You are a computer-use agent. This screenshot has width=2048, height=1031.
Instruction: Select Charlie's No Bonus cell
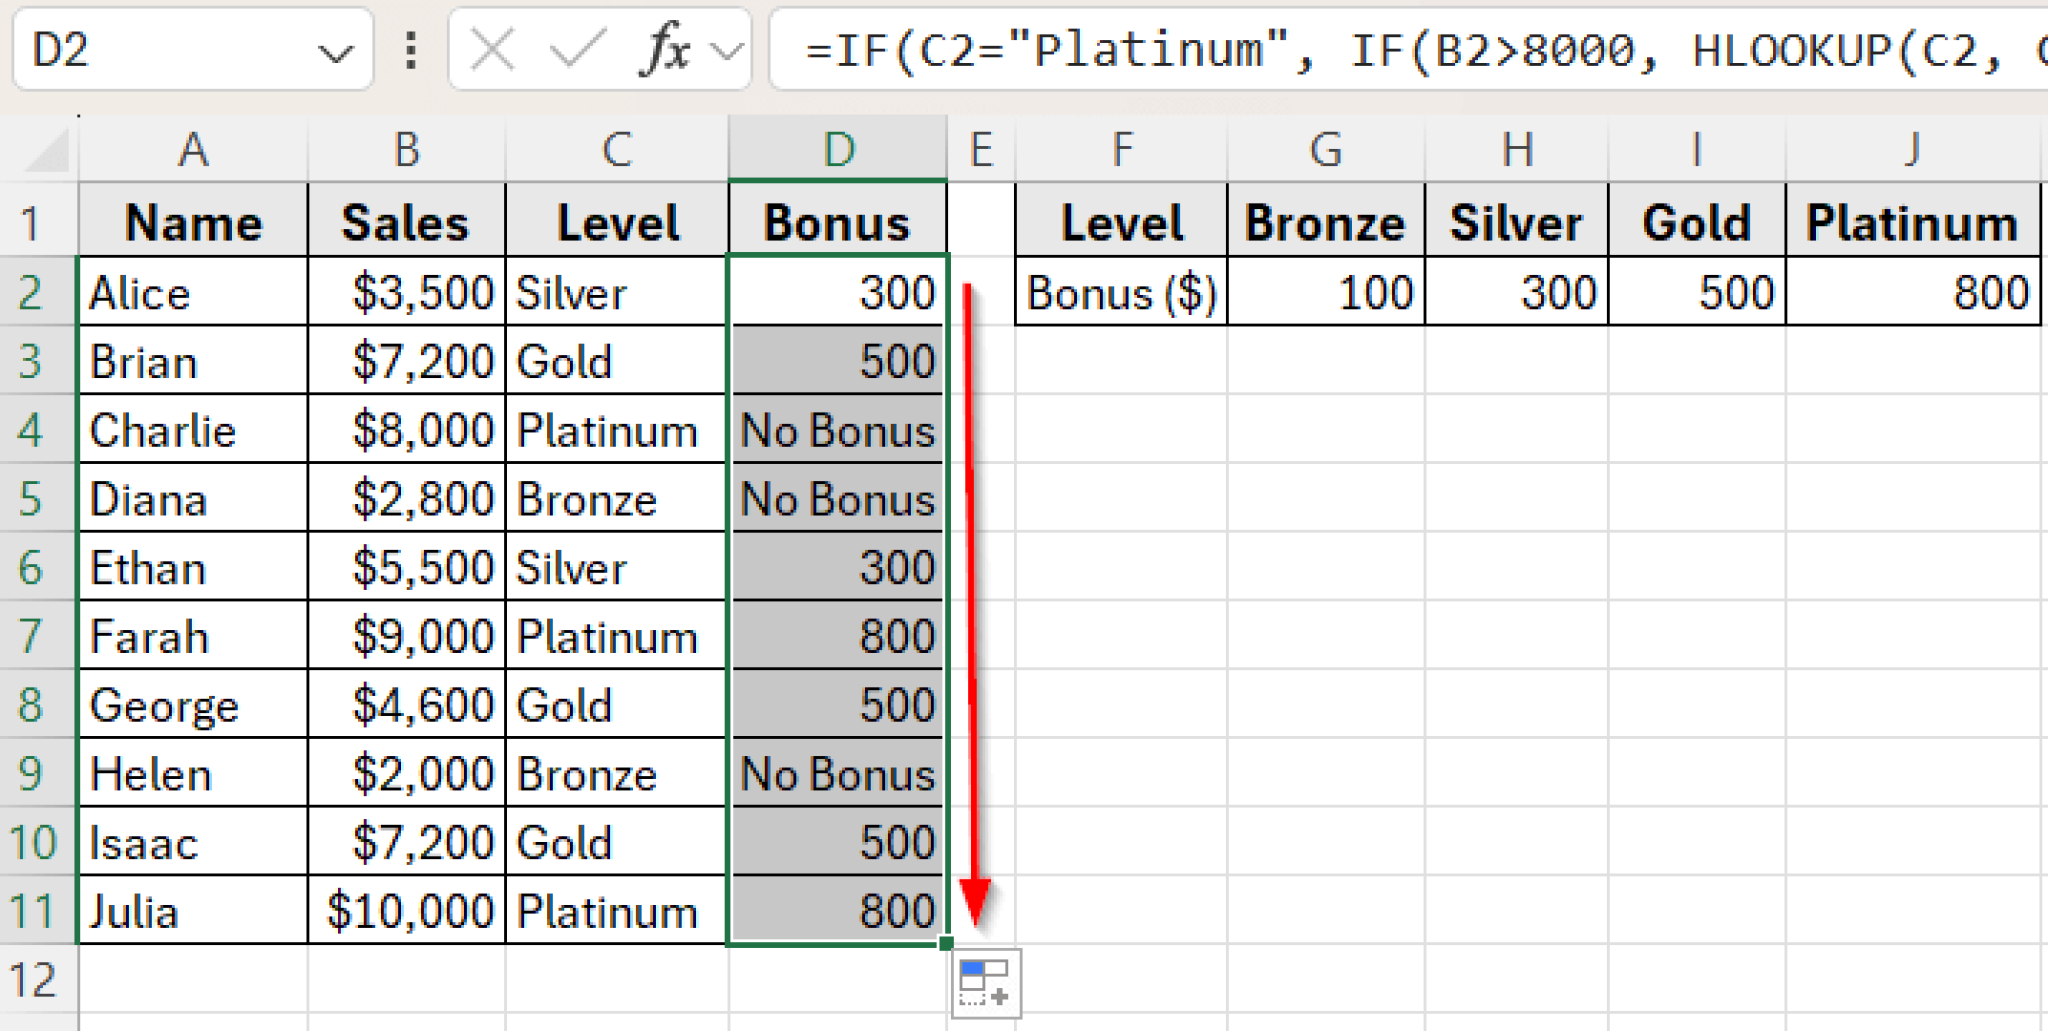837,430
